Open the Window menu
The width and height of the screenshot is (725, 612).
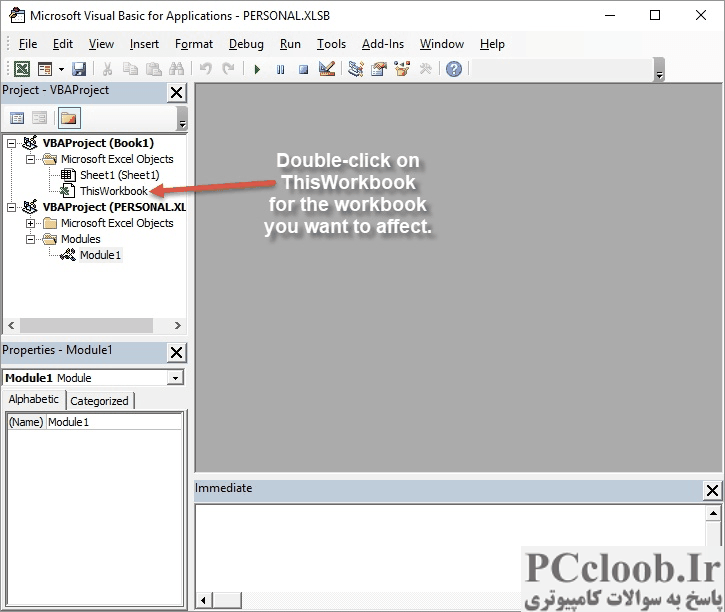(442, 44)
